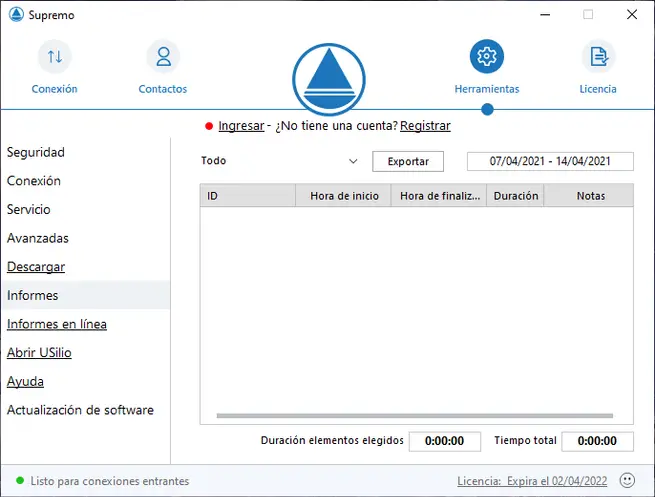The height and width of the screenshot is (497, 655).
Task: Open the Conexión arrows icon
Action: 54,57
